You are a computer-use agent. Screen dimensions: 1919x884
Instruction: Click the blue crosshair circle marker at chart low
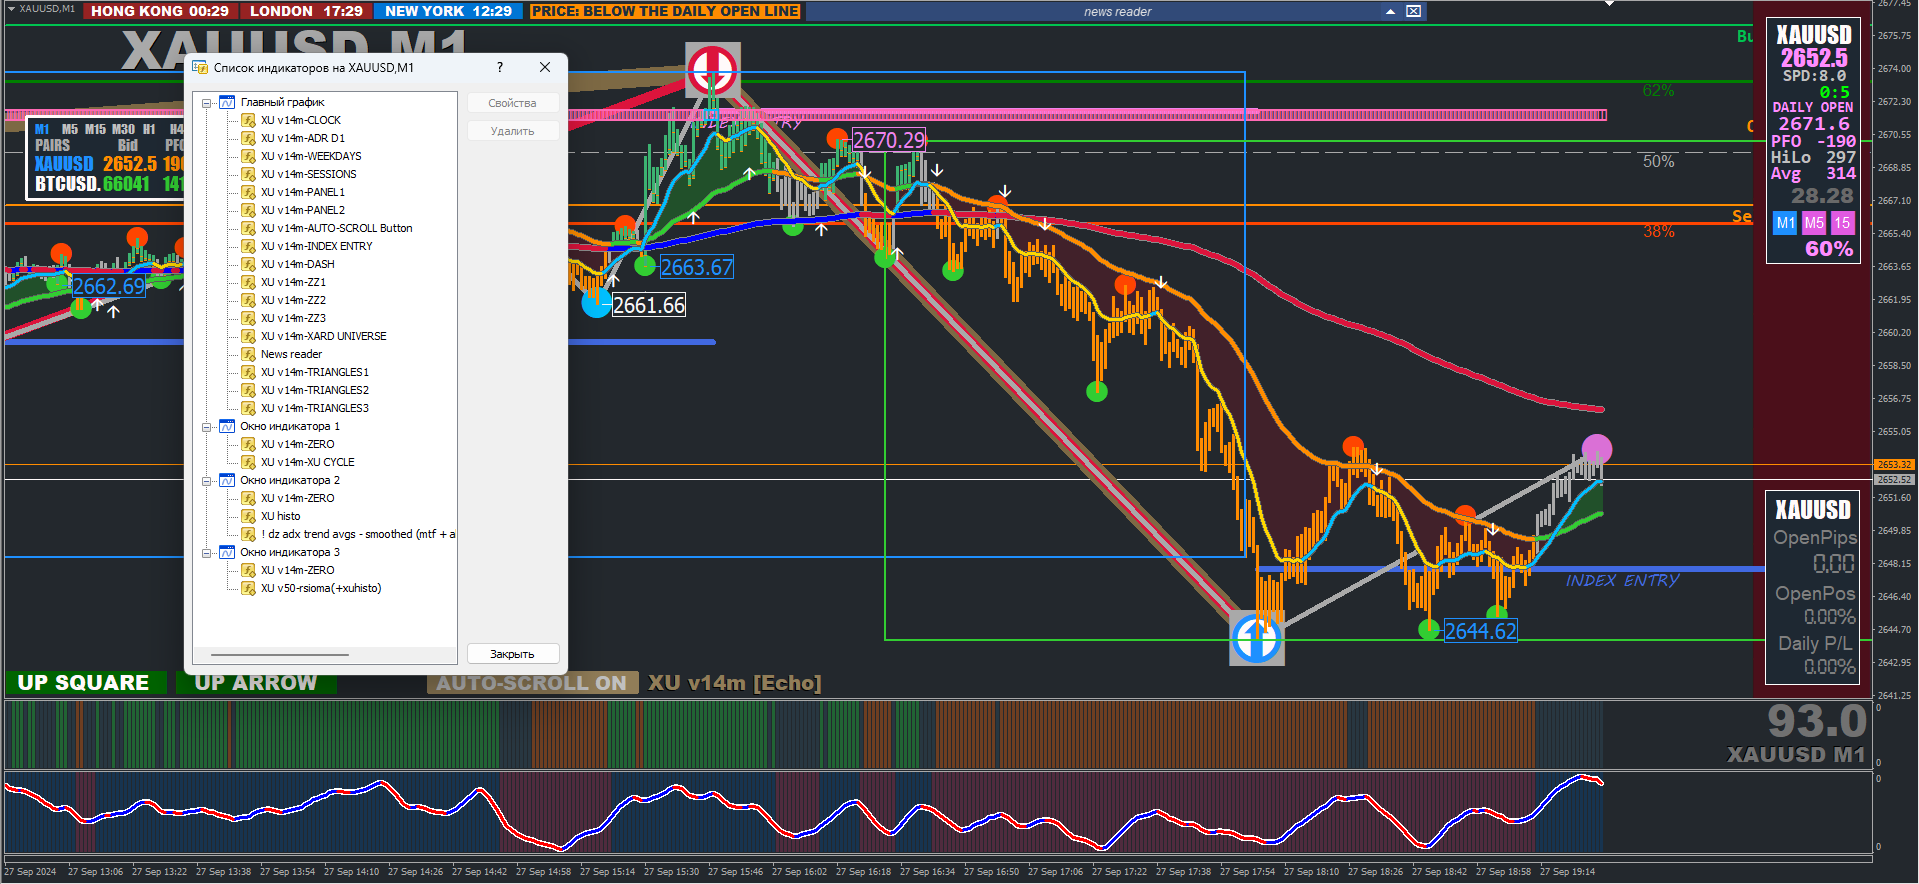[1256, 638]
